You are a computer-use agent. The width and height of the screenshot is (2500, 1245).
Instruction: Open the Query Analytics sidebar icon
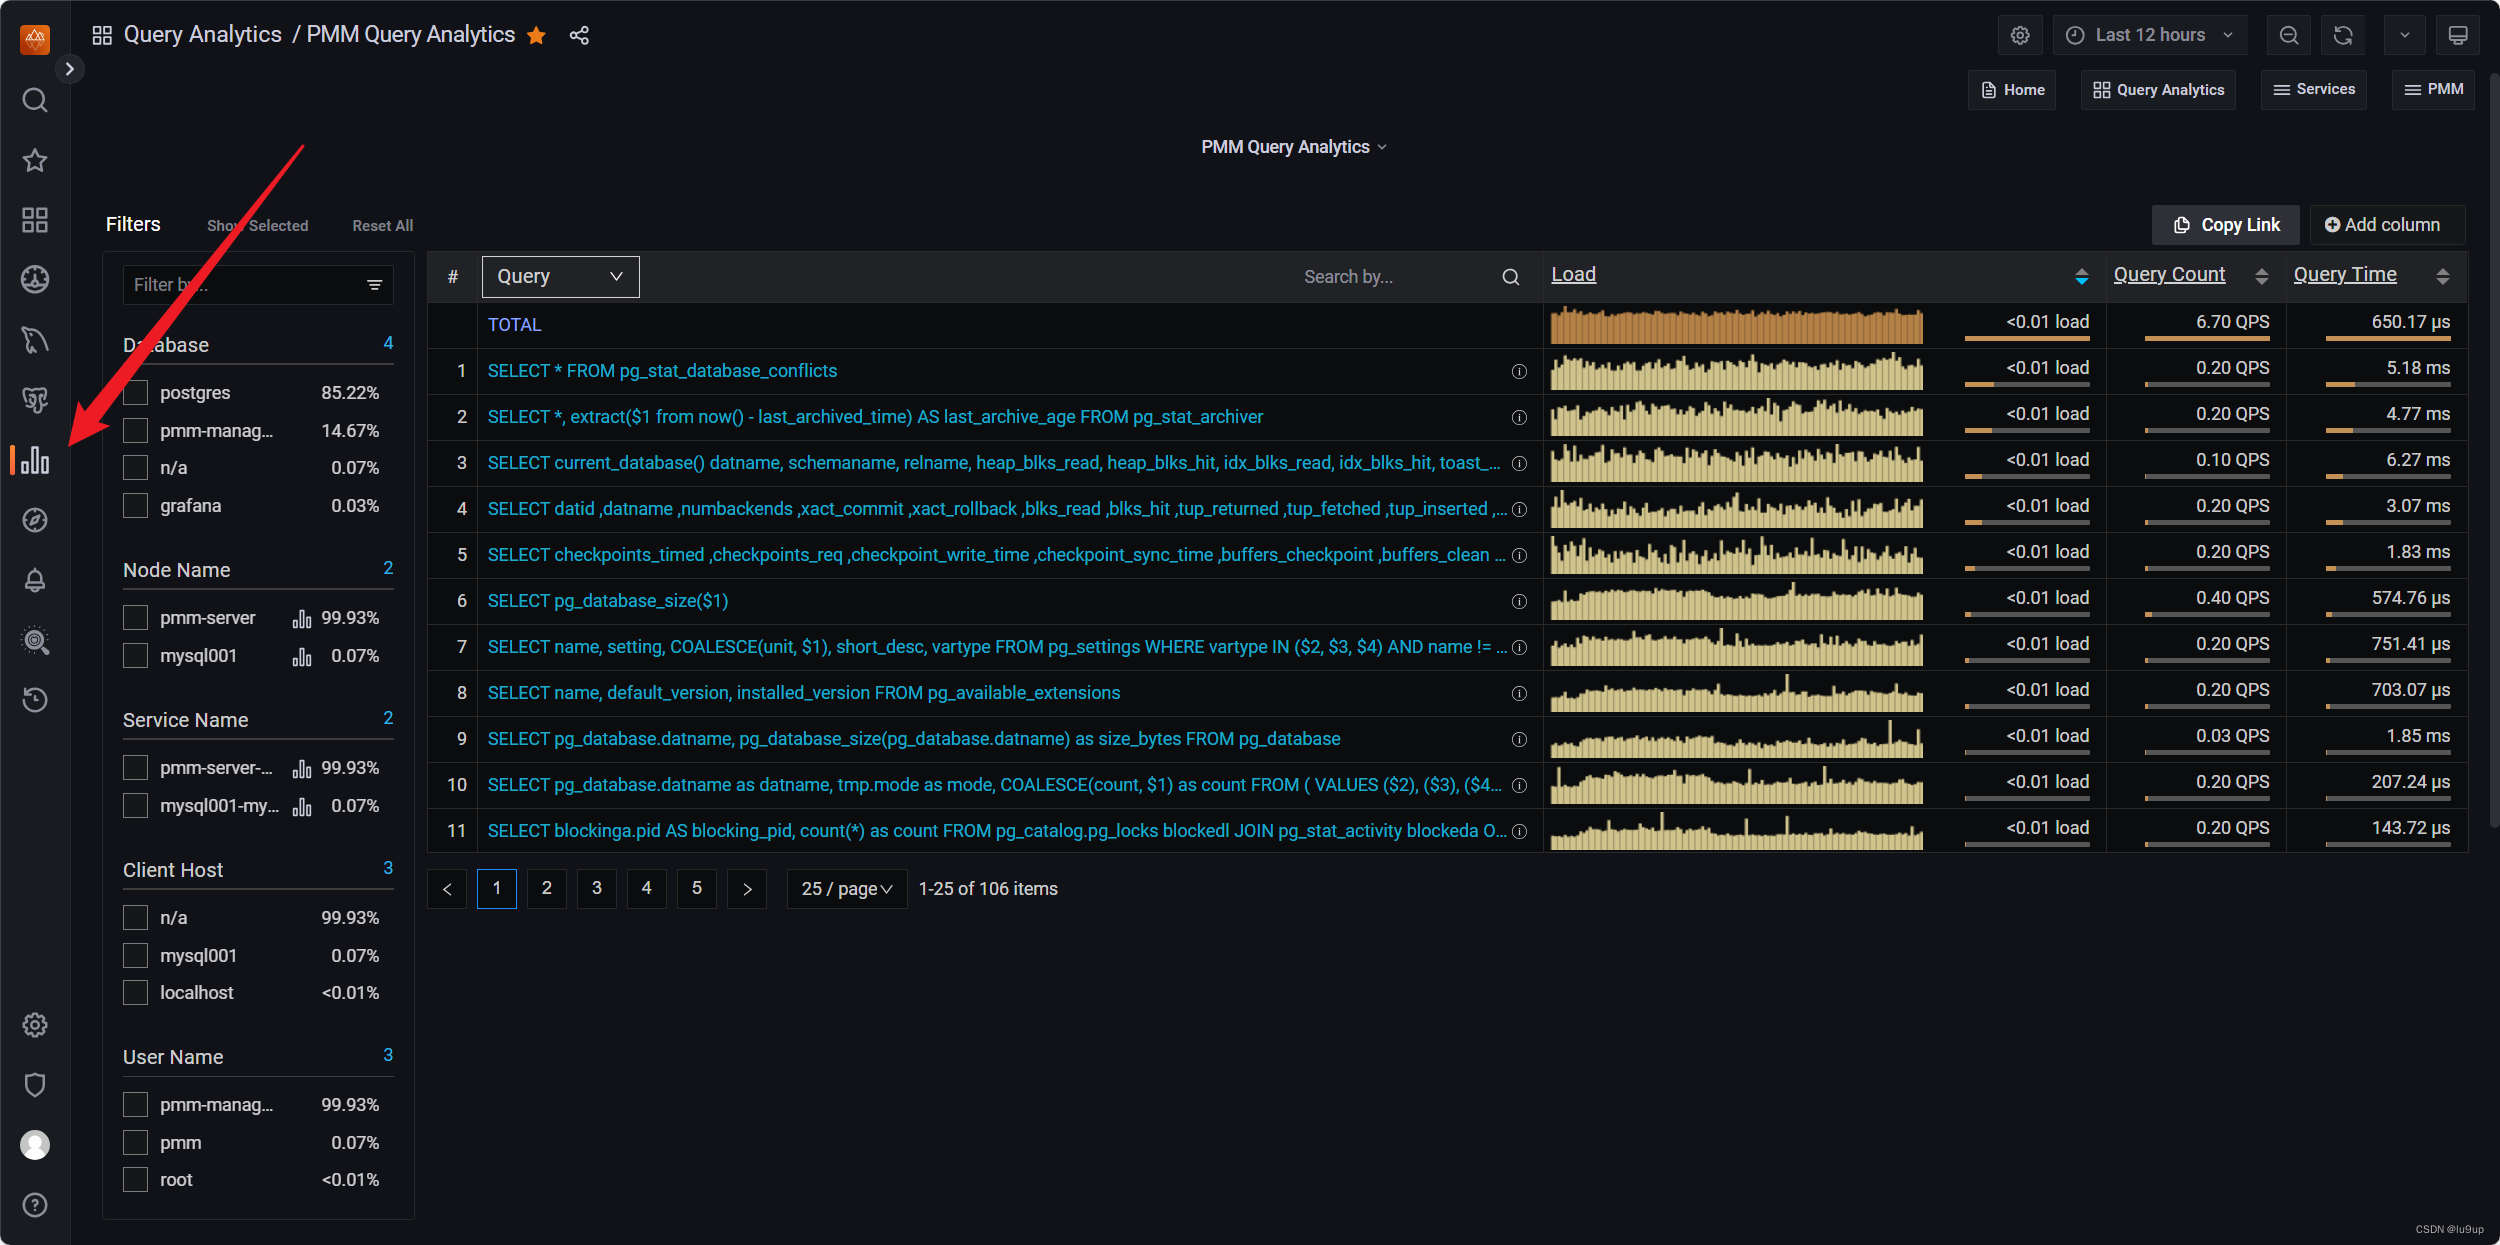point(35,460)
